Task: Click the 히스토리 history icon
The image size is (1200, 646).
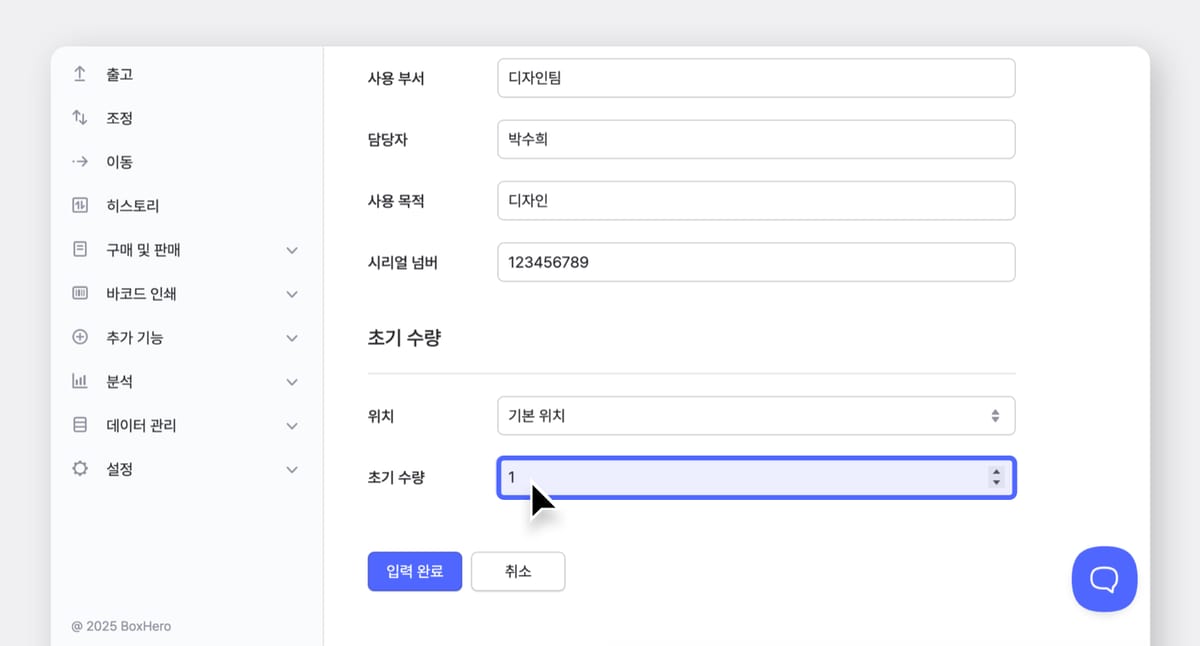Action: [79, 205]
